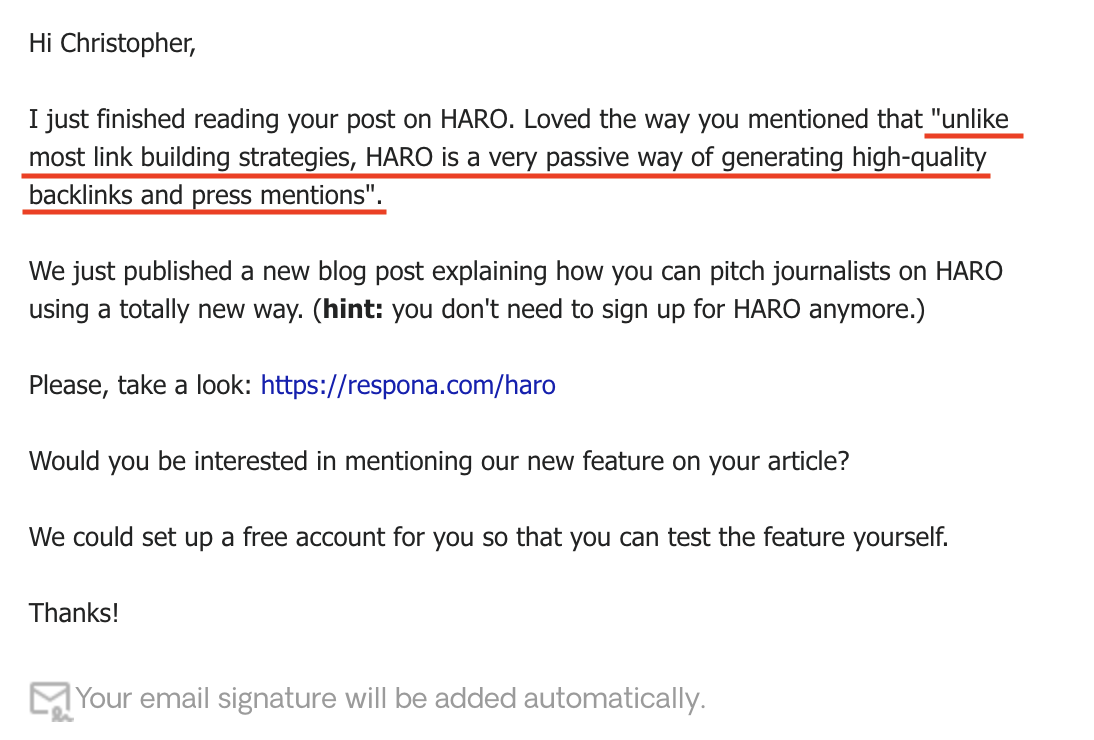Click the "Thanks!" closing line
Image resolution: width=1094 pixels, height=740 pixels.
click(x=74, y=613)
